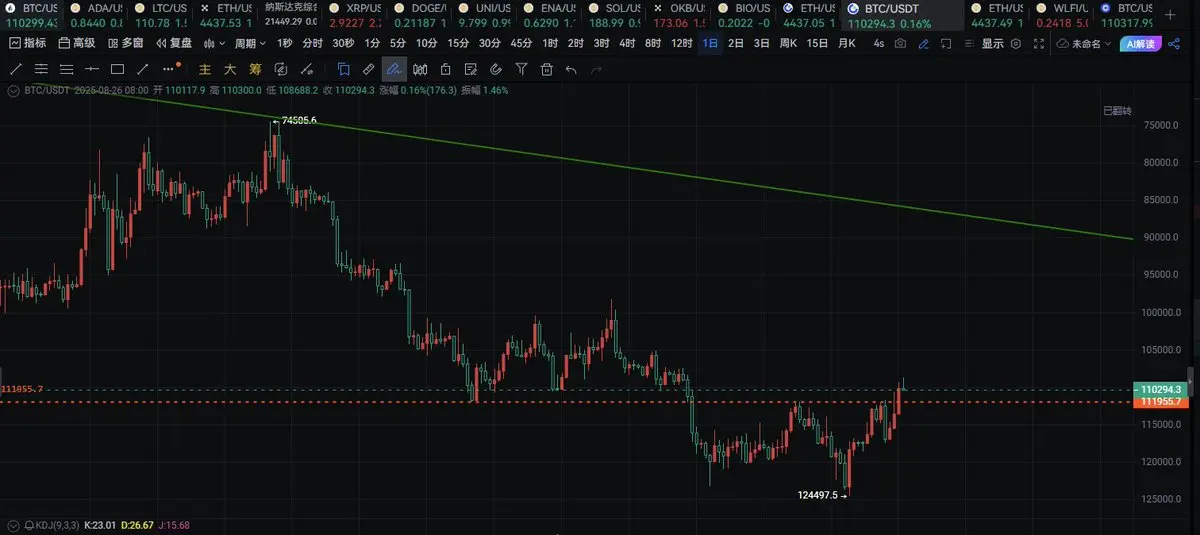Image resolution: width=1200 pixels, height=535 pixels.
Task: Open the note editing tool
Action: pyautogui.click(x=471, y=69)
